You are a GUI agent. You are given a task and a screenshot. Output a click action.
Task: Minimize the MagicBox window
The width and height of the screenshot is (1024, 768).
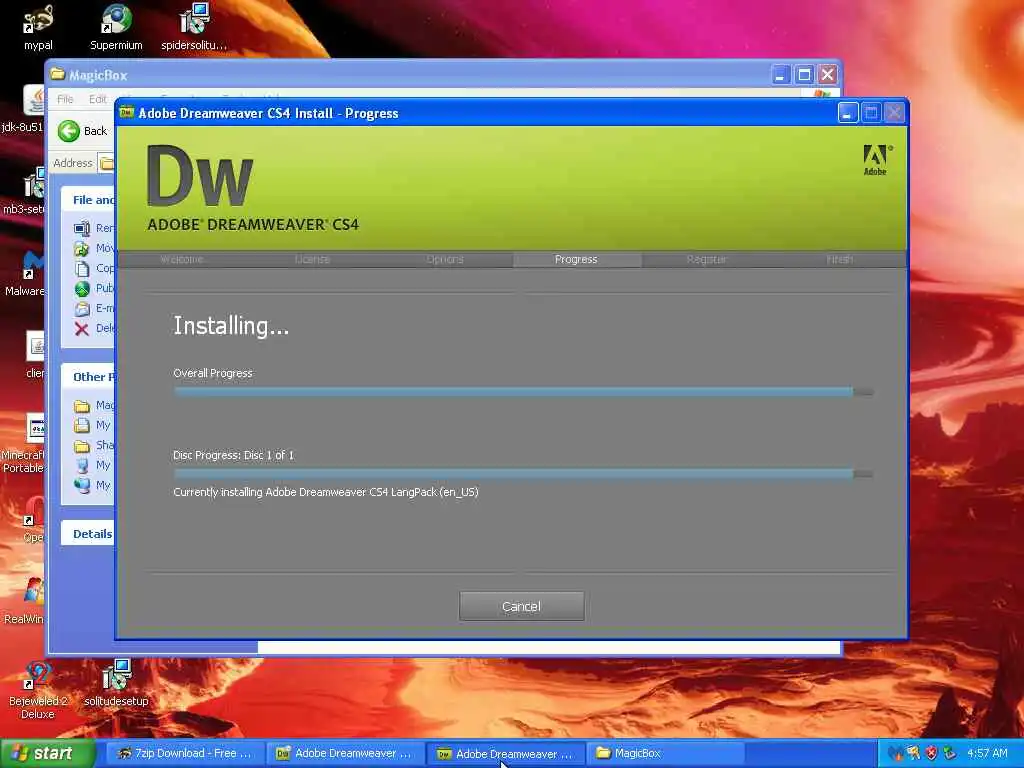780,74
